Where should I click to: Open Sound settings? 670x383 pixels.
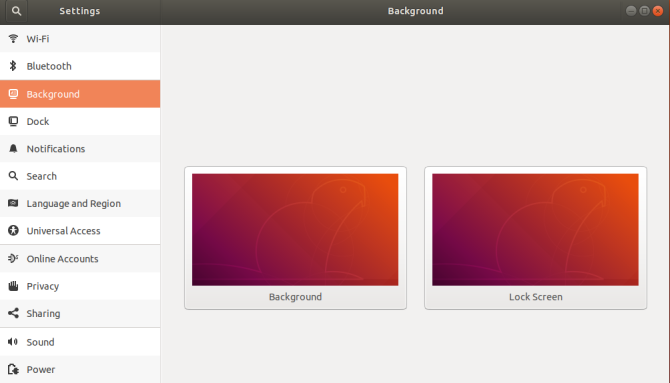coord(80,342)
